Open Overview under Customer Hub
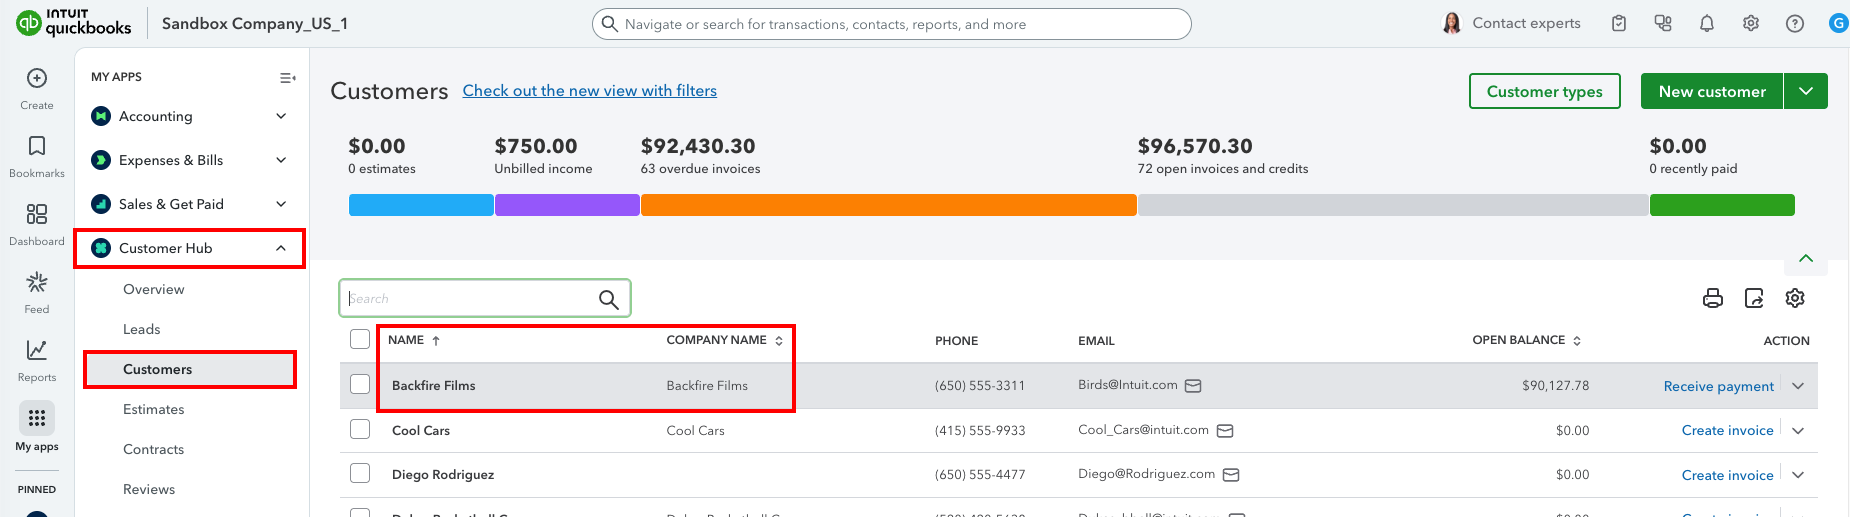The height and width of the screenshot is (517, 1850). pos(154,289)
